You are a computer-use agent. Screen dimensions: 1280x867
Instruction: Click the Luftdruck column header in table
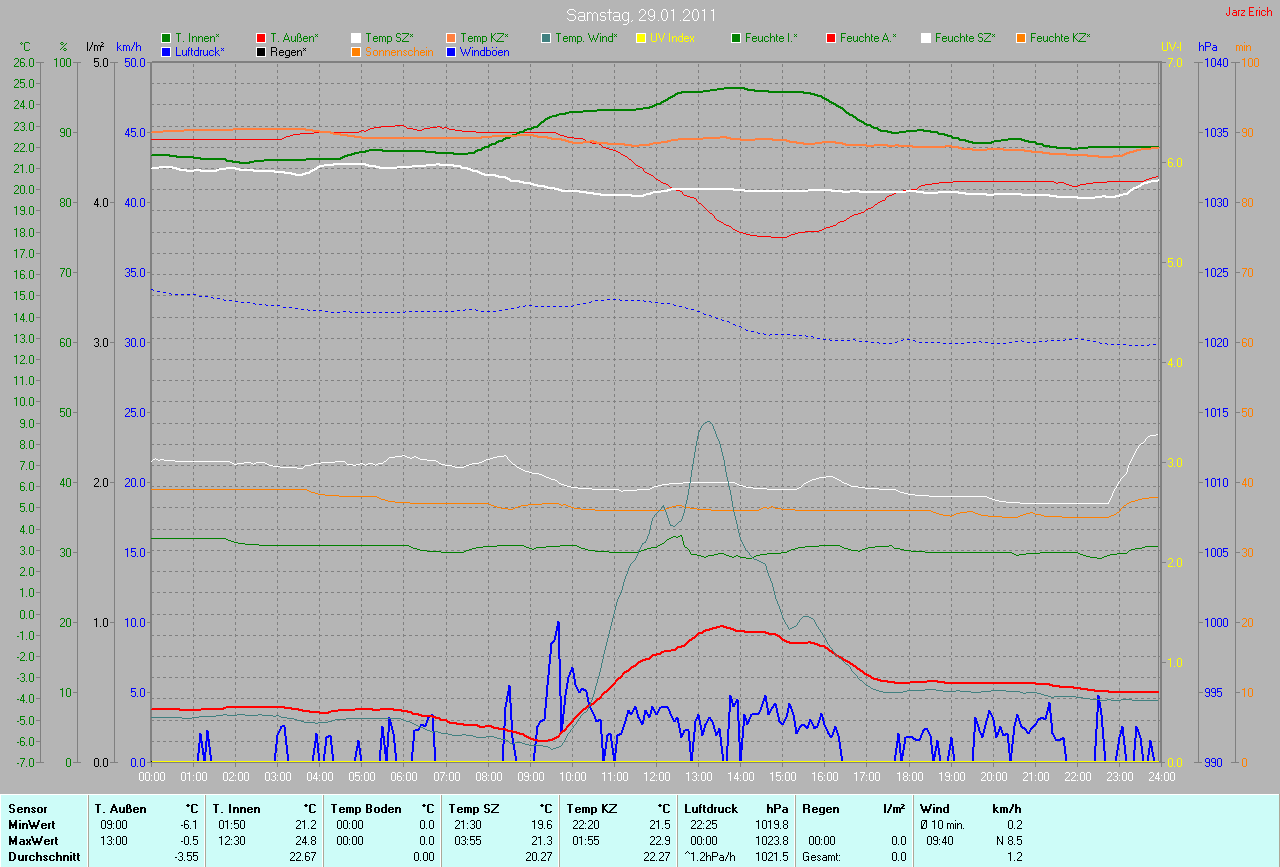712,808
